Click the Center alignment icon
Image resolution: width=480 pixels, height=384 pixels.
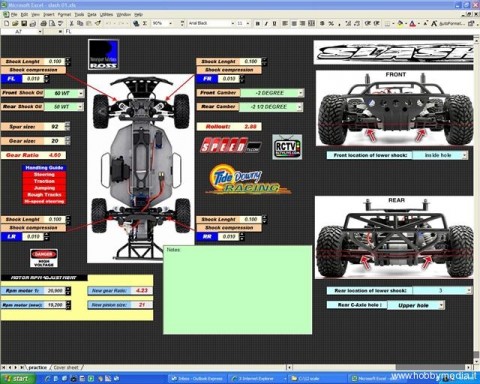click(294, 23)
